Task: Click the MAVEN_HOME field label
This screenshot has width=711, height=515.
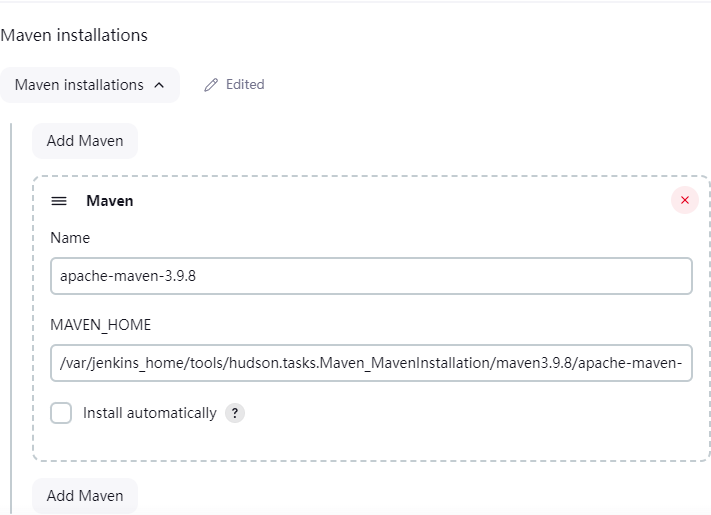Action: click(101, 326)
